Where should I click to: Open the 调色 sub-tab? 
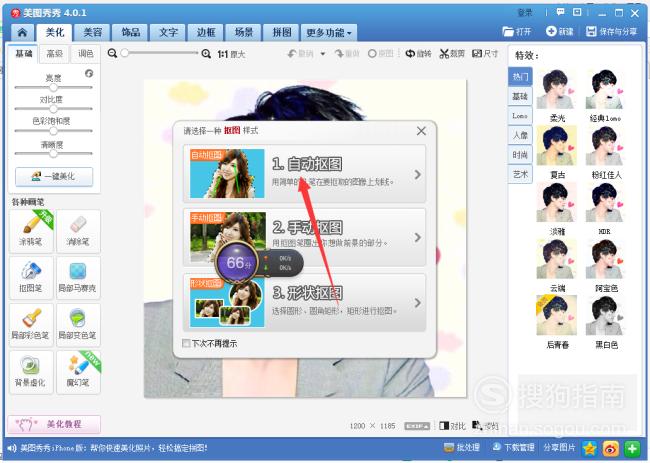pos(85,54)
